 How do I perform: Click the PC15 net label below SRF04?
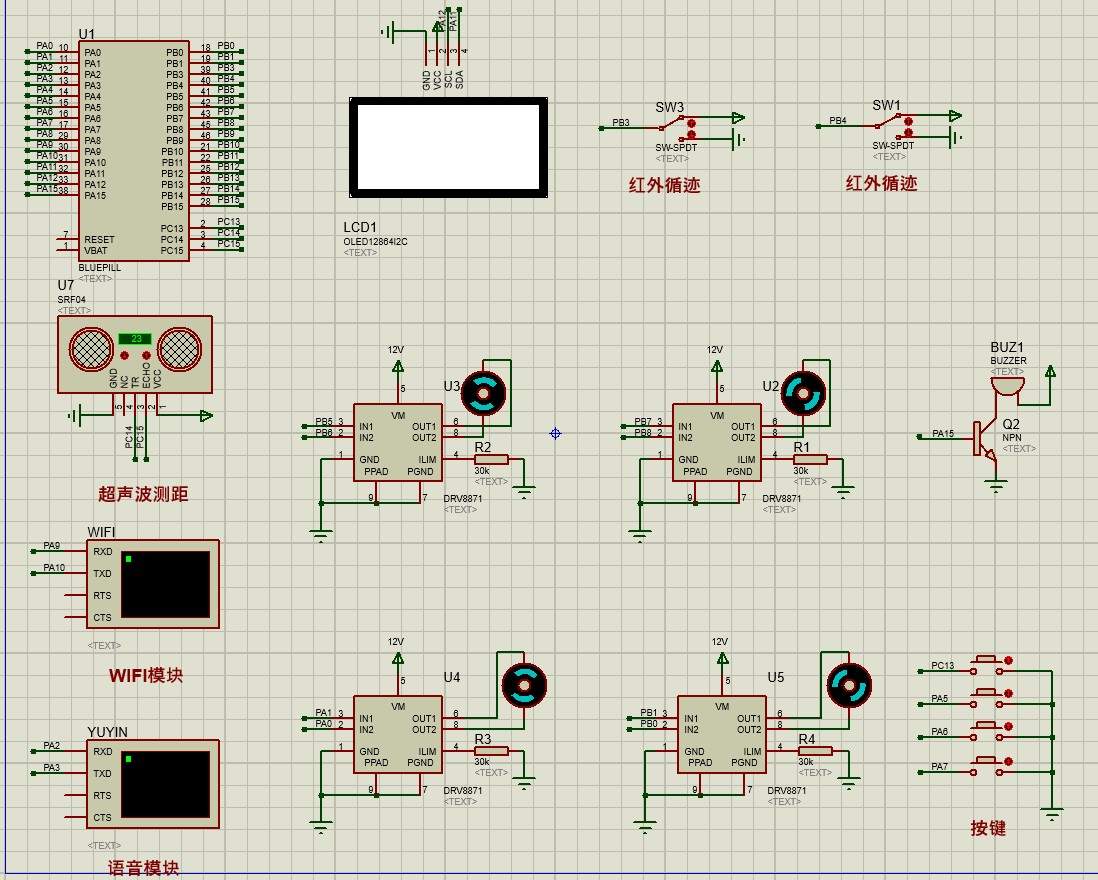click(140, 437)
